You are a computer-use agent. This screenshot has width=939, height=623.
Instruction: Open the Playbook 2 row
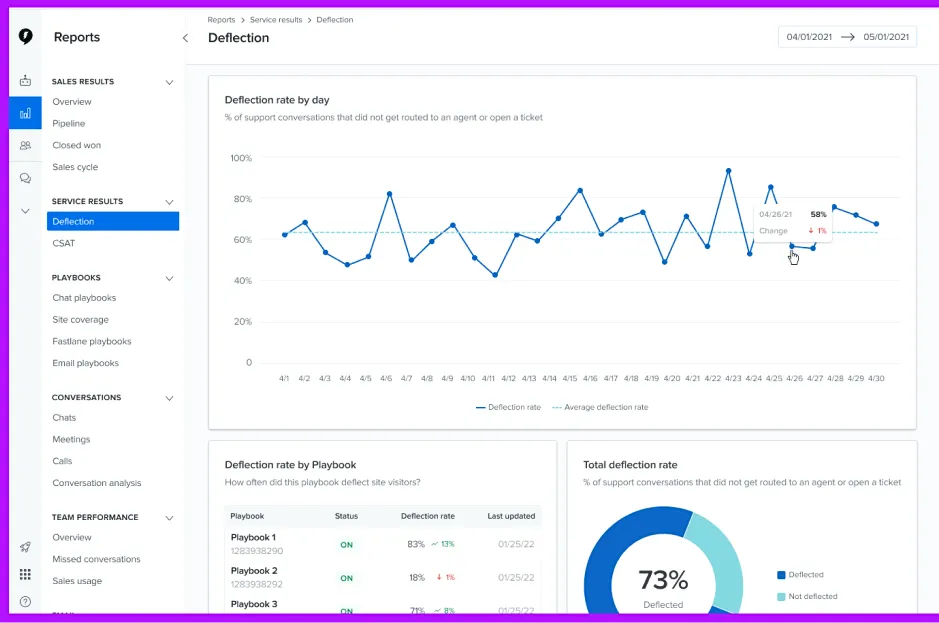pos(383,577)
